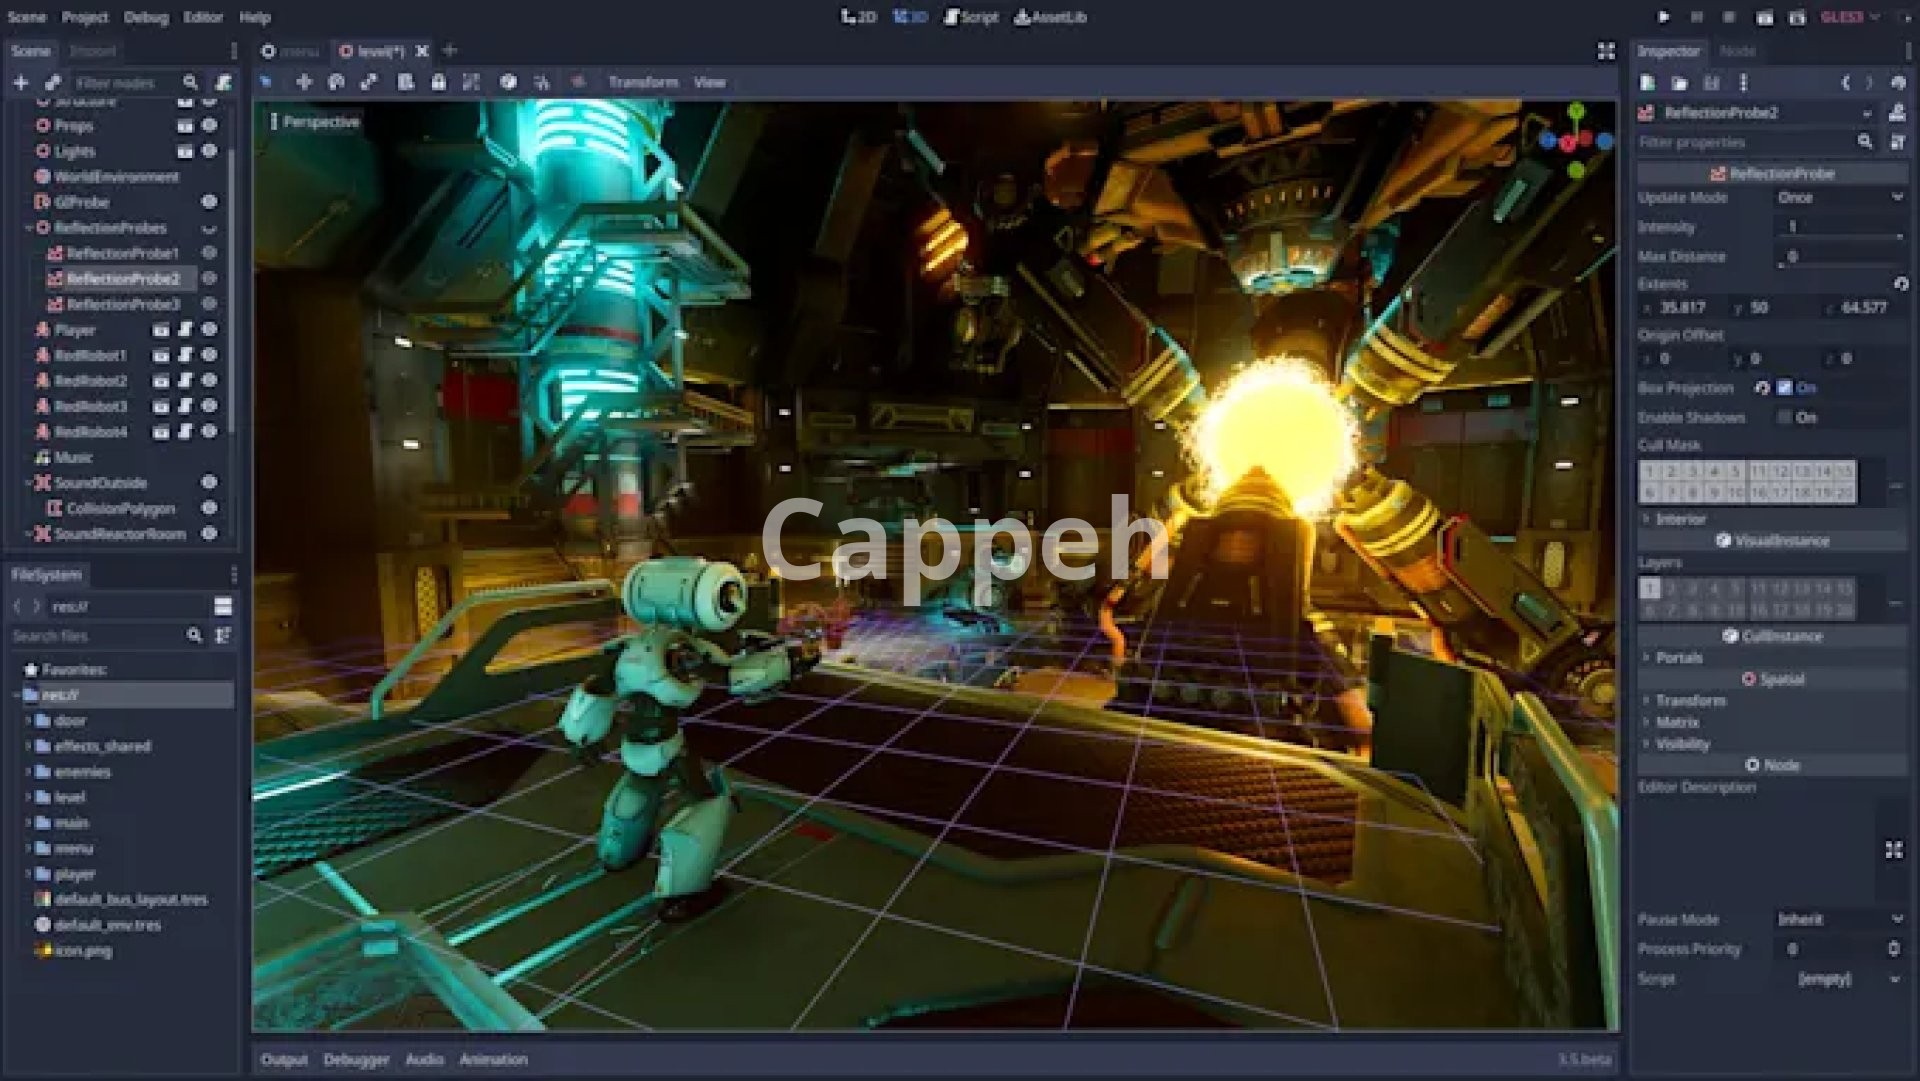This screenshot has width=1920, height=1081.
Task: Click the lock selected node icon
Action: pyautogui.click(x=438, y=82)
